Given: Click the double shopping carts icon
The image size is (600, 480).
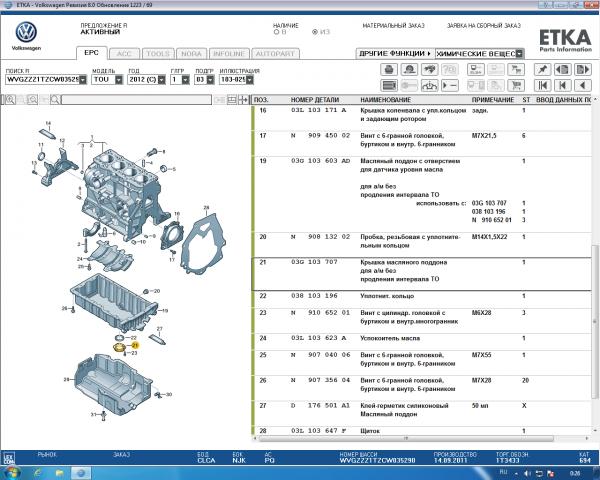Looking at the screenshot, I should point(516,70).
